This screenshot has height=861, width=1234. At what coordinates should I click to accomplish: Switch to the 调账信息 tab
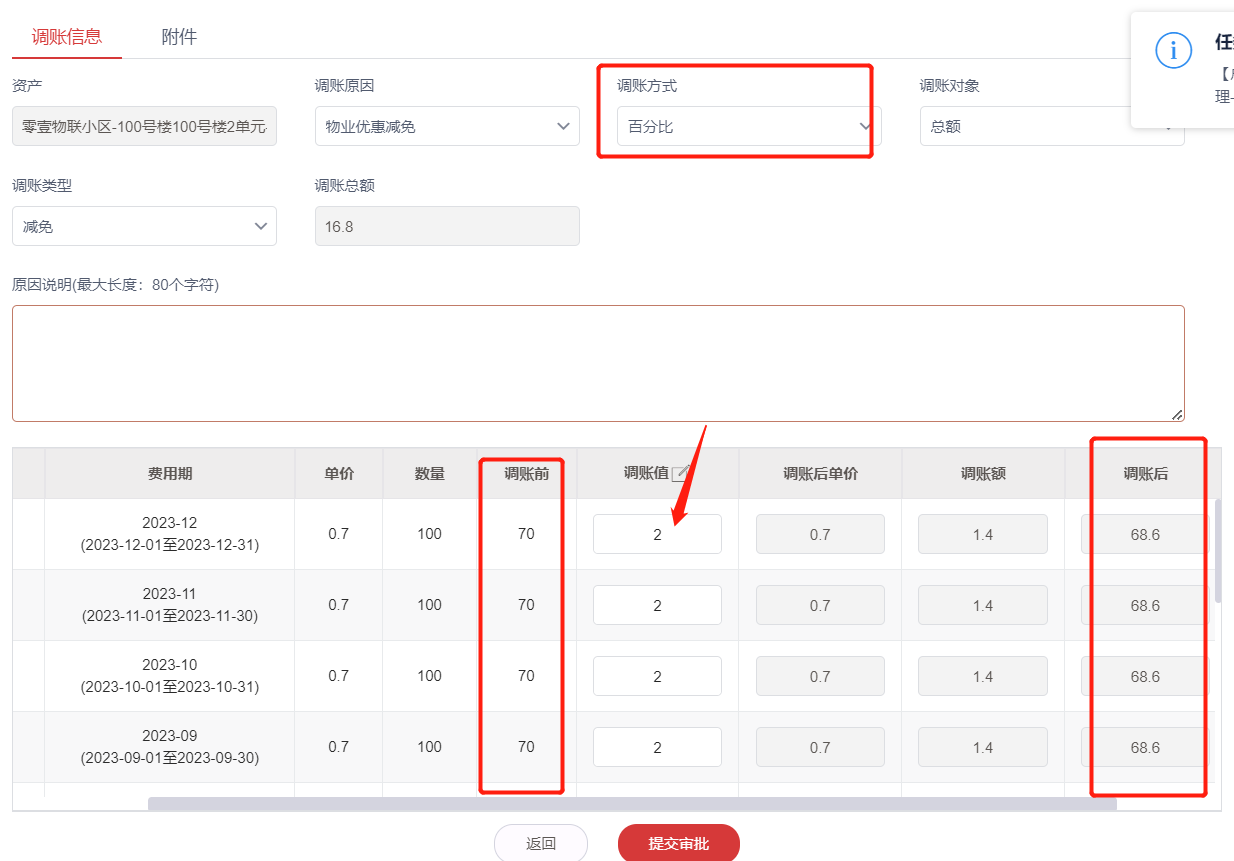click(66, 37)
